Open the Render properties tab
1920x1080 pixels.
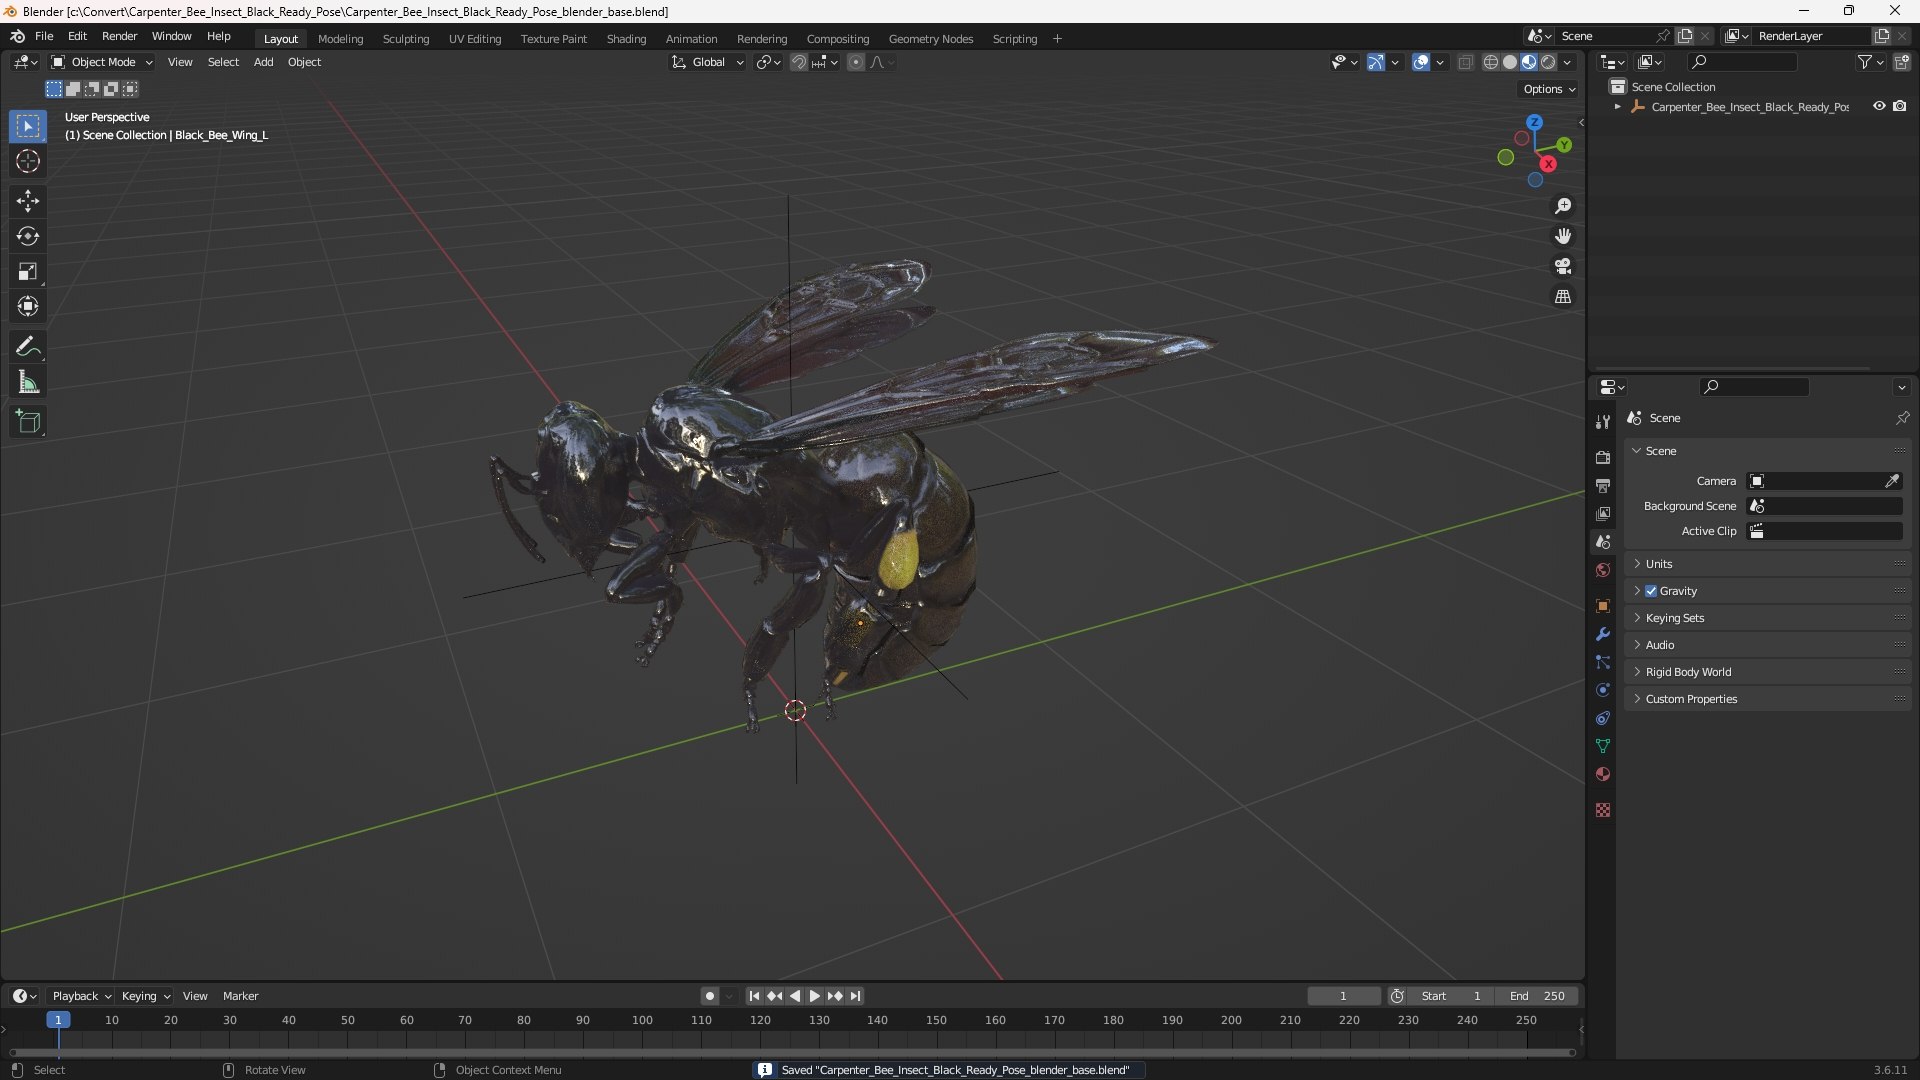click(1603, 457)
